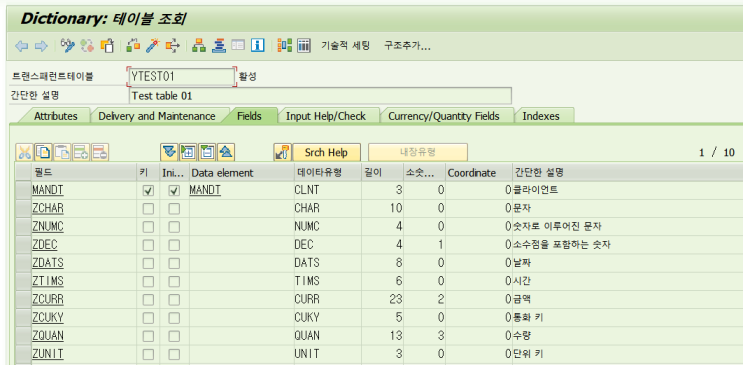Click the Graphic relationship icon
The width and height of the screenshot is (743, 365).
[284, 46]
